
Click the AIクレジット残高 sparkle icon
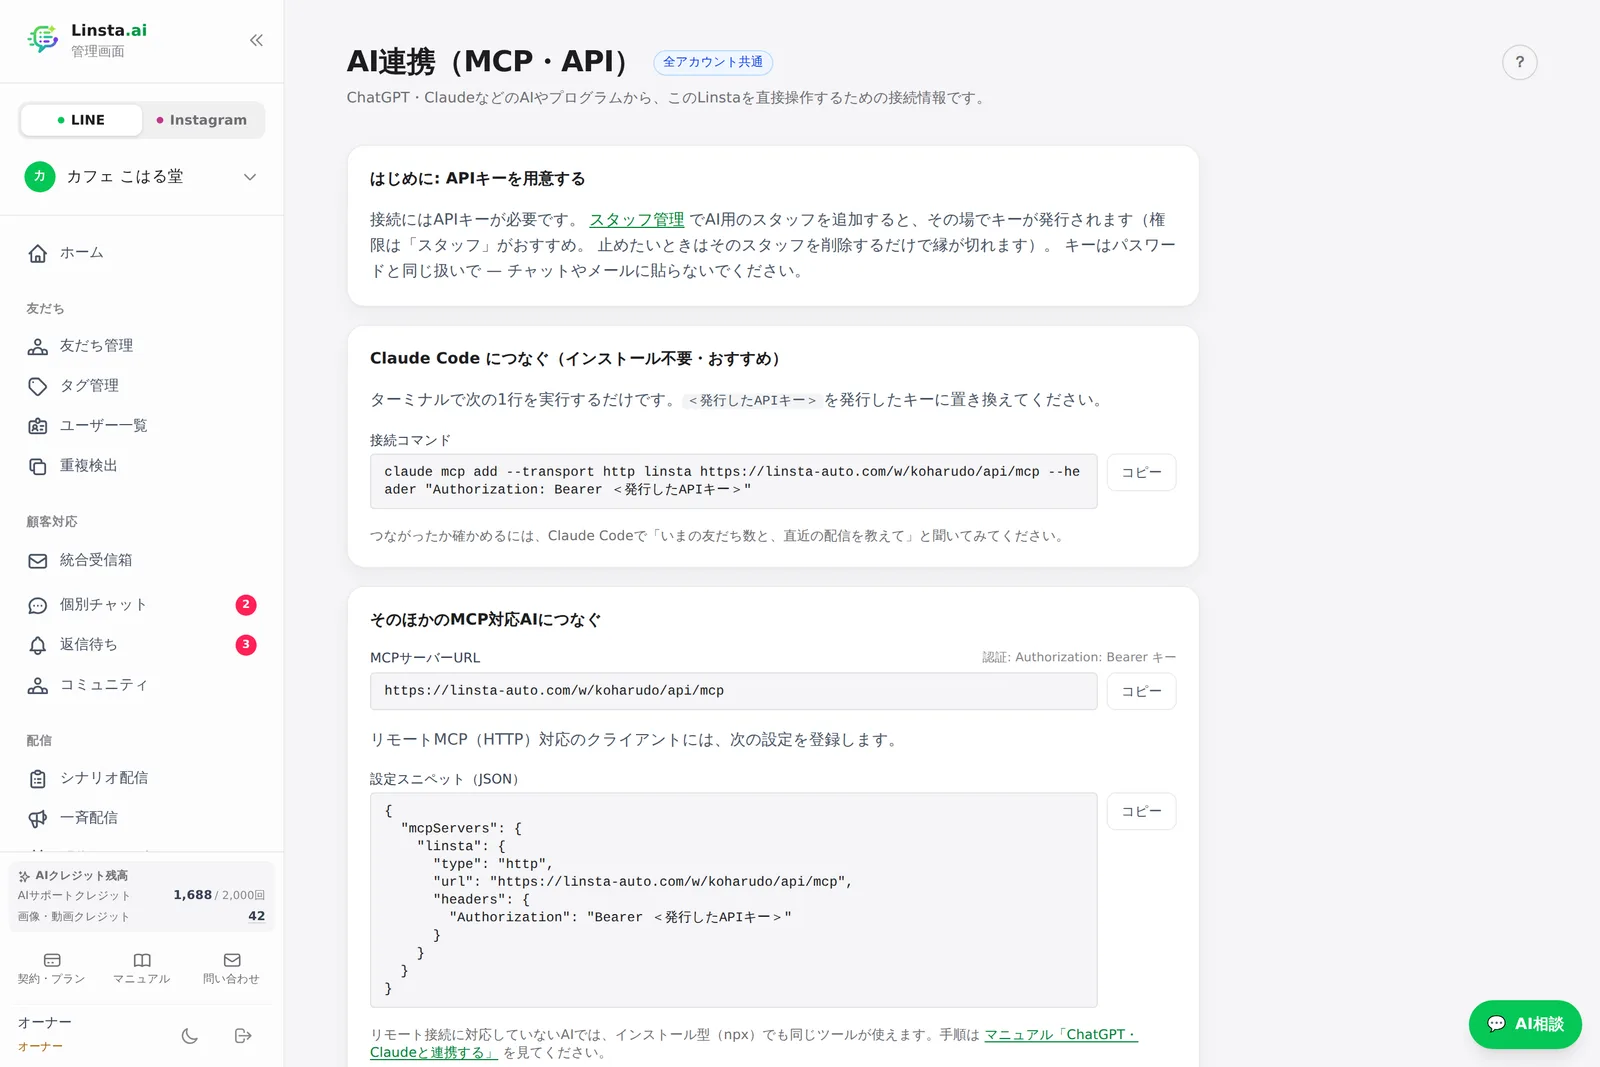tap(24, 876)
